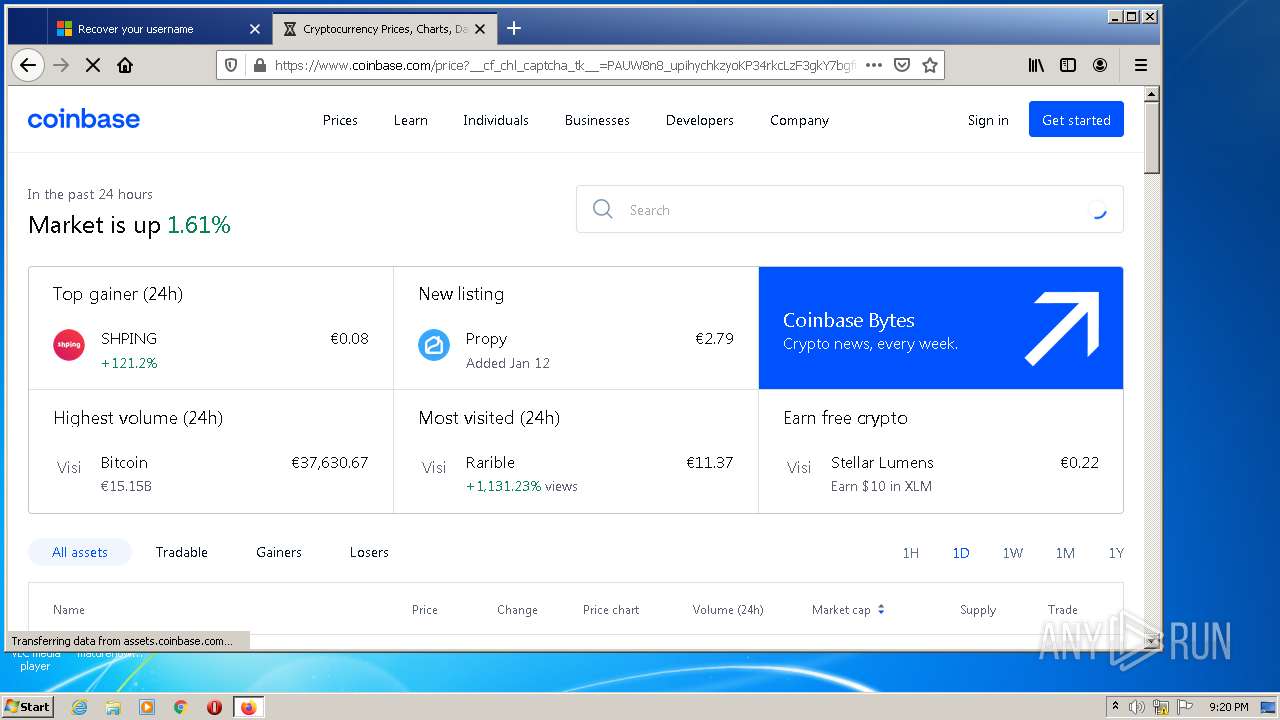Open the Learn nav menu
The height and width of the screenshot is (720, 1280).
[410, 120]
